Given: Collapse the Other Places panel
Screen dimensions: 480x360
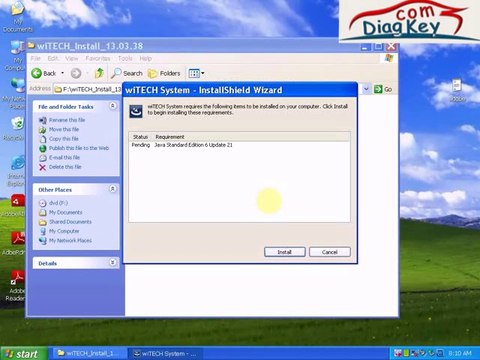Looking at the screenshot, I should pyautogui.click(x=113, y=189).
